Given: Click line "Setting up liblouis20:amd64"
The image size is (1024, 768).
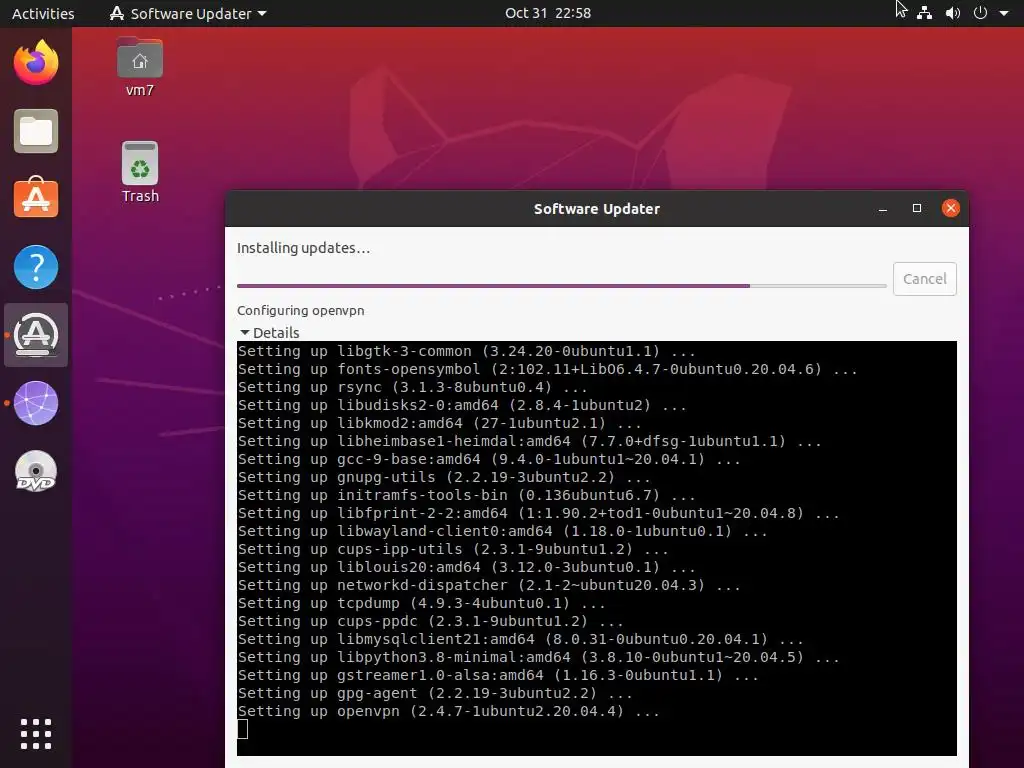Looking at the screenshot, I should [466, 567].
